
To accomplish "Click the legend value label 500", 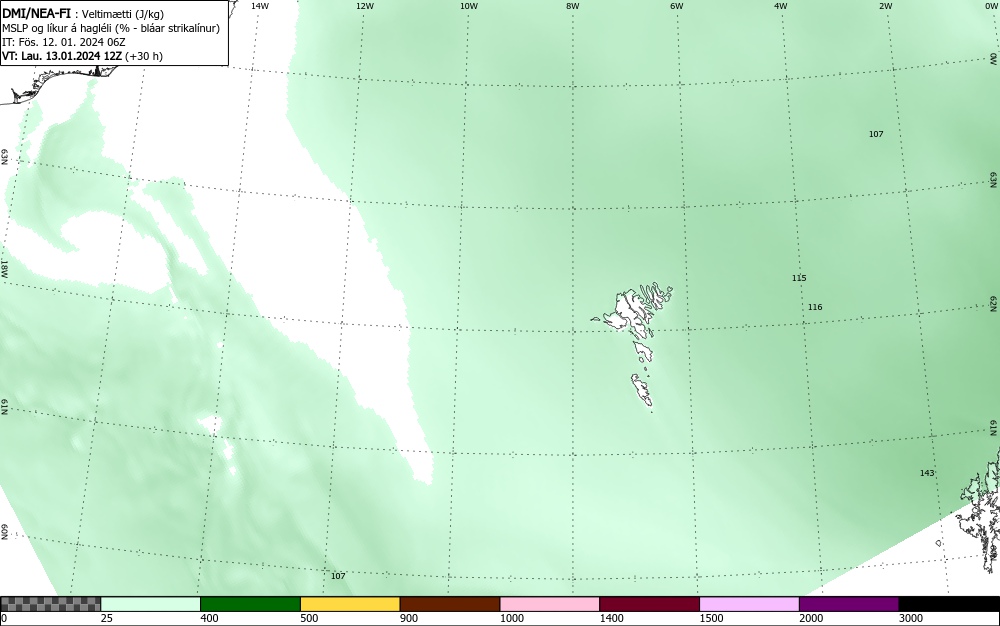I will point(309,618).
